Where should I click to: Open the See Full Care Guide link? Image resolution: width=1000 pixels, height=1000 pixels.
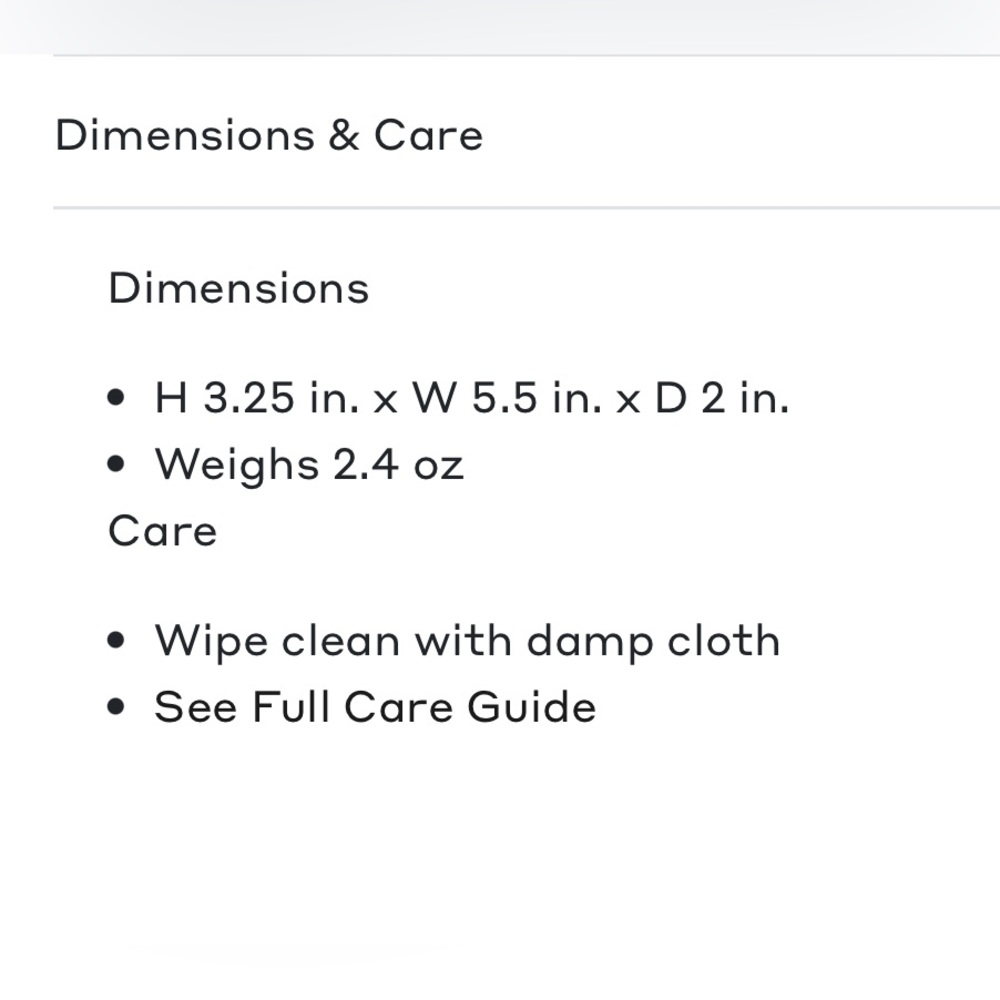375,707
